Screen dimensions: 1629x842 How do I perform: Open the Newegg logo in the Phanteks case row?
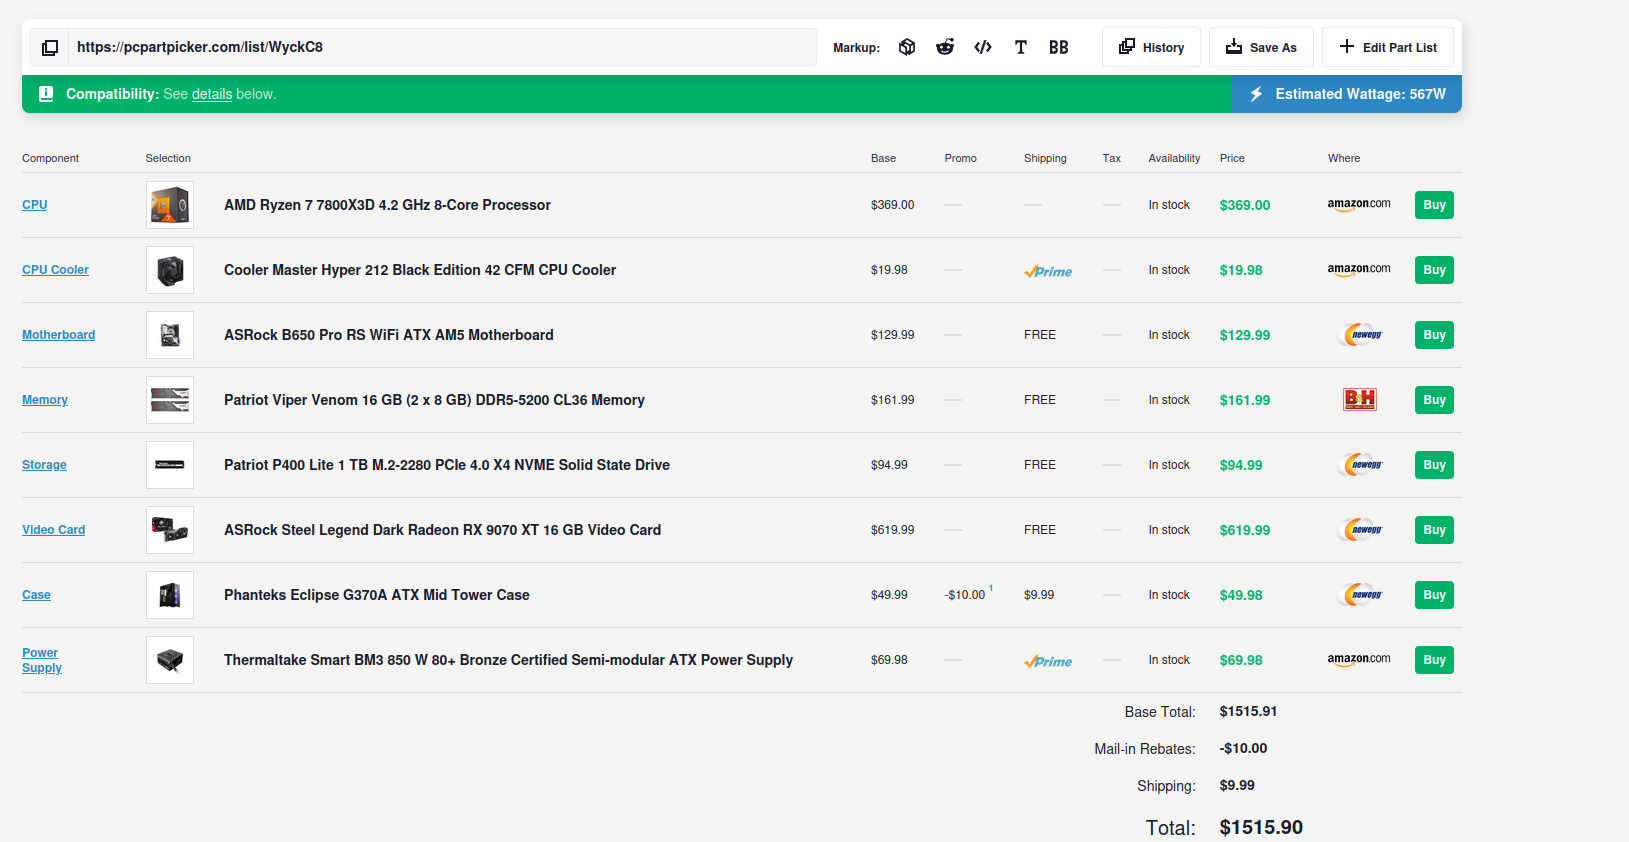click(1361, 595)
